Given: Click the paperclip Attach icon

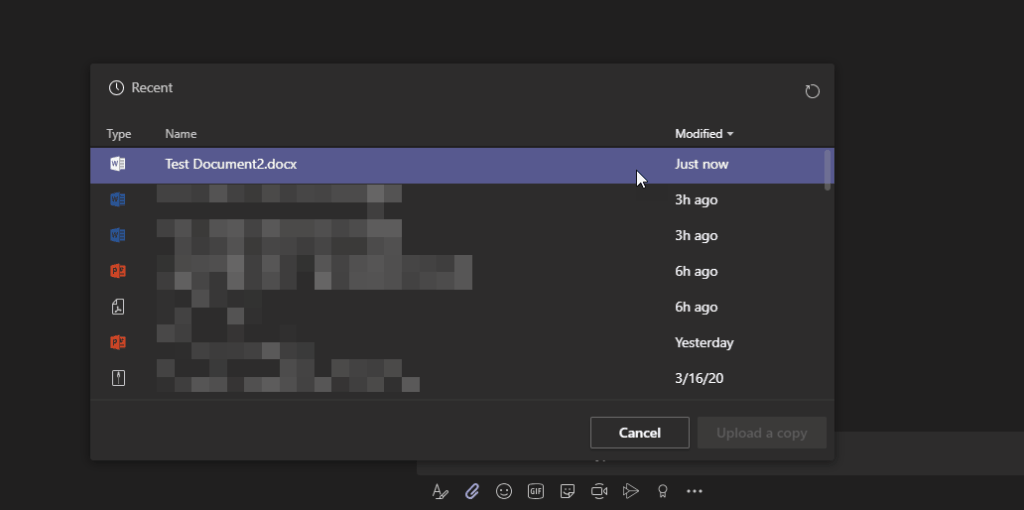Looking at the screenshot, I should pos(472,491).
